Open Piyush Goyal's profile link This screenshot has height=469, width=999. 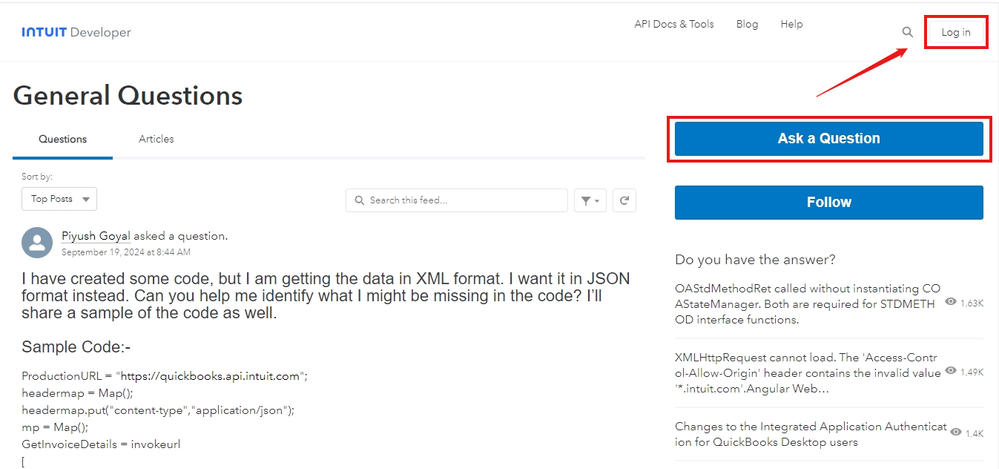tap(96, 236)
